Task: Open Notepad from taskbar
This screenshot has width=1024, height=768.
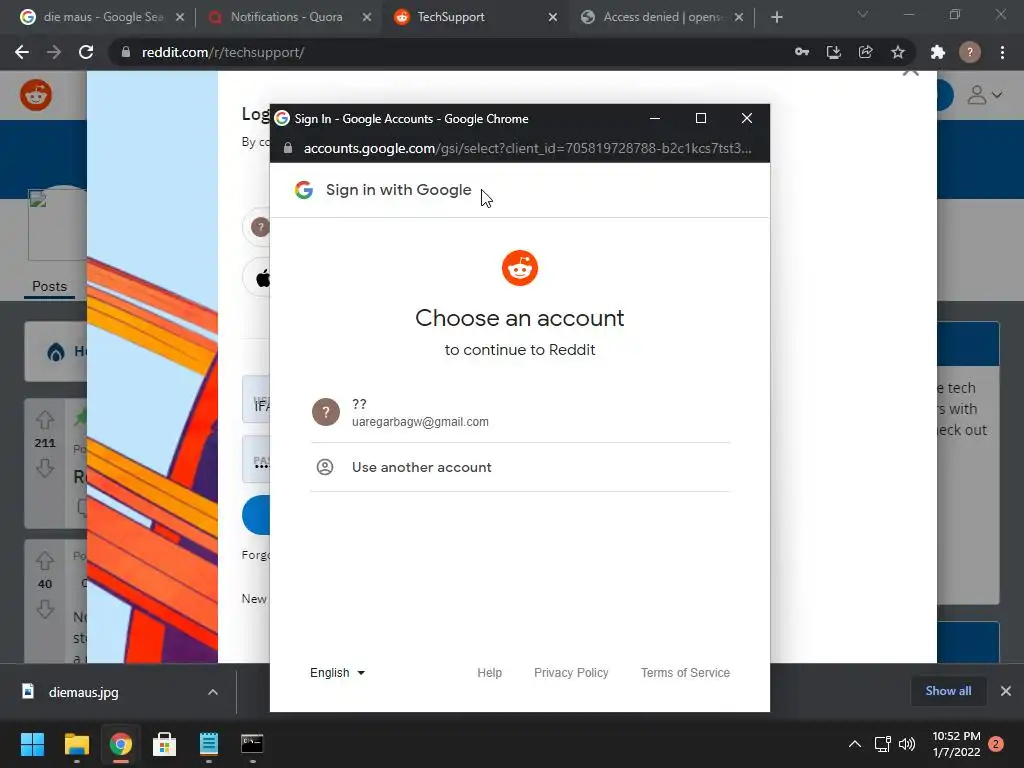Action: 208,744
